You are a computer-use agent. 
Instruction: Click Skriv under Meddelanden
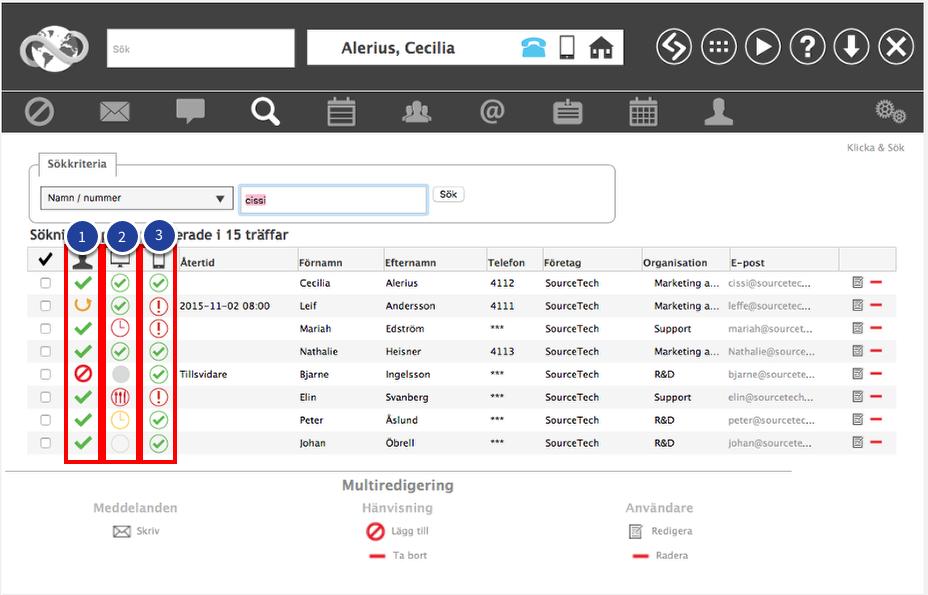[136, 531]
